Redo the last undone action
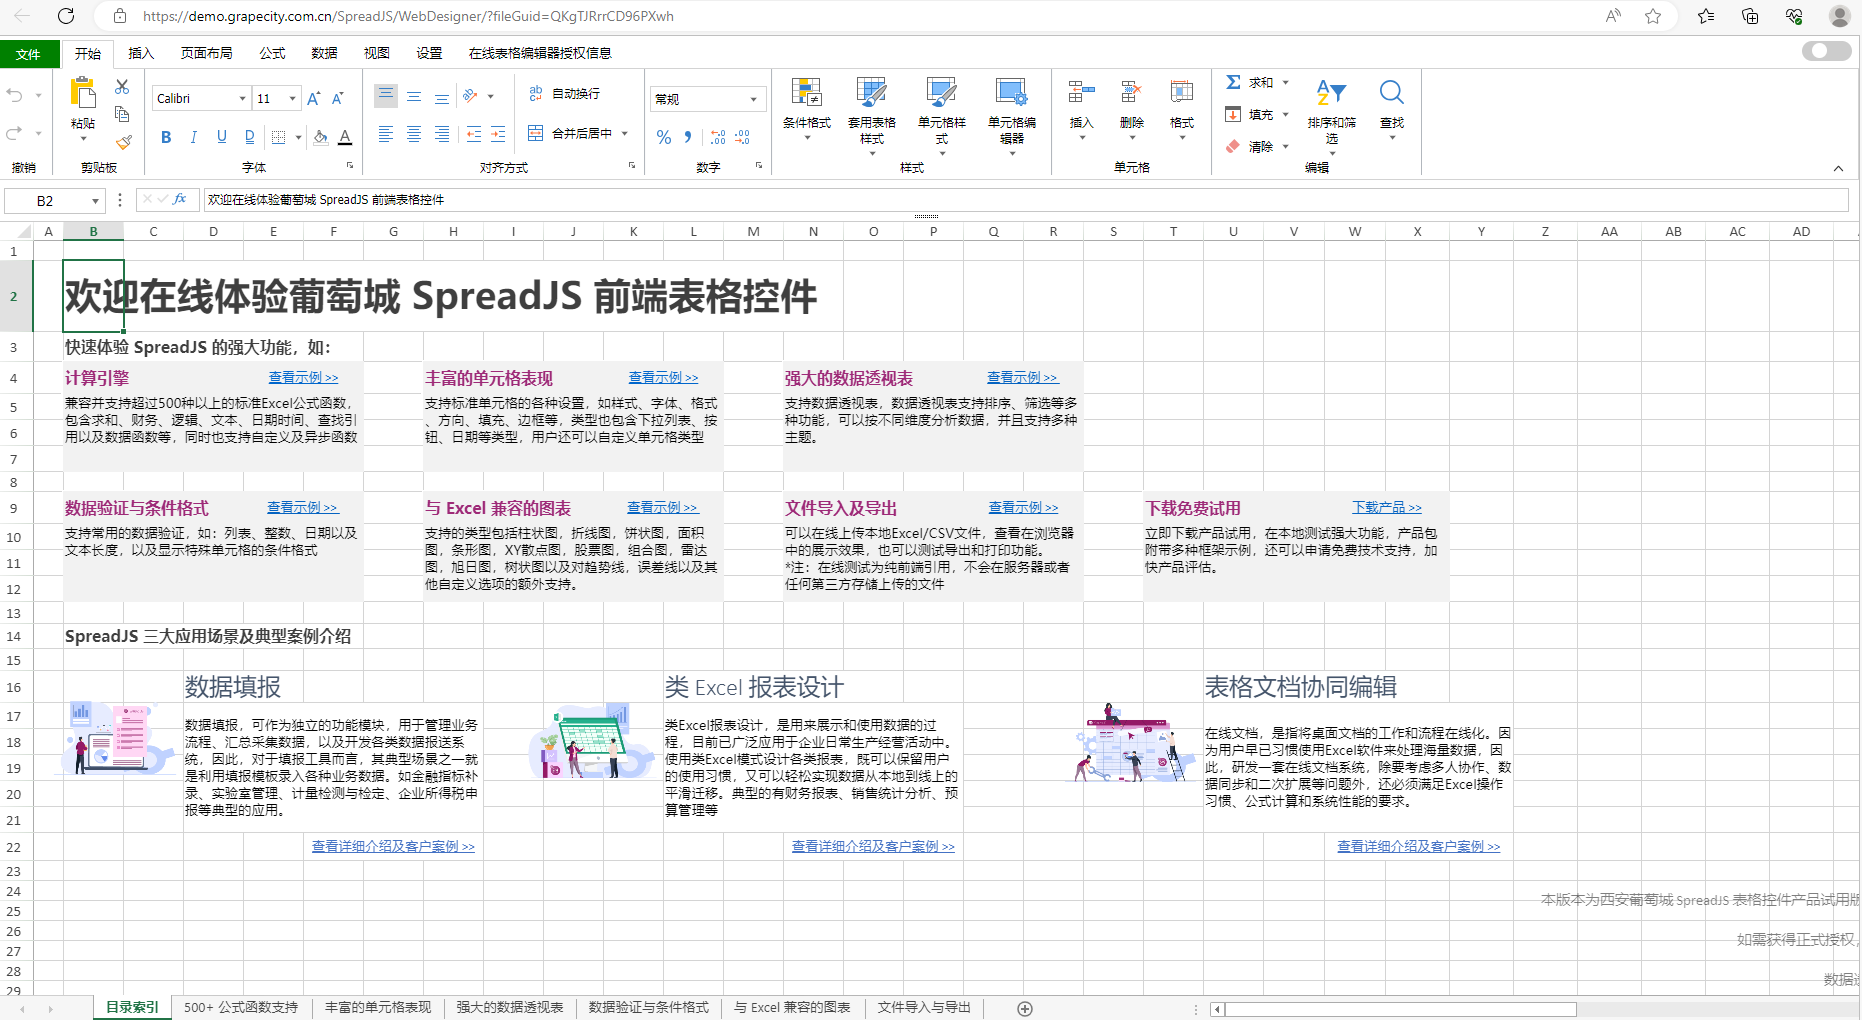Screen dimensions: 1862x1020 coord(15,133)
